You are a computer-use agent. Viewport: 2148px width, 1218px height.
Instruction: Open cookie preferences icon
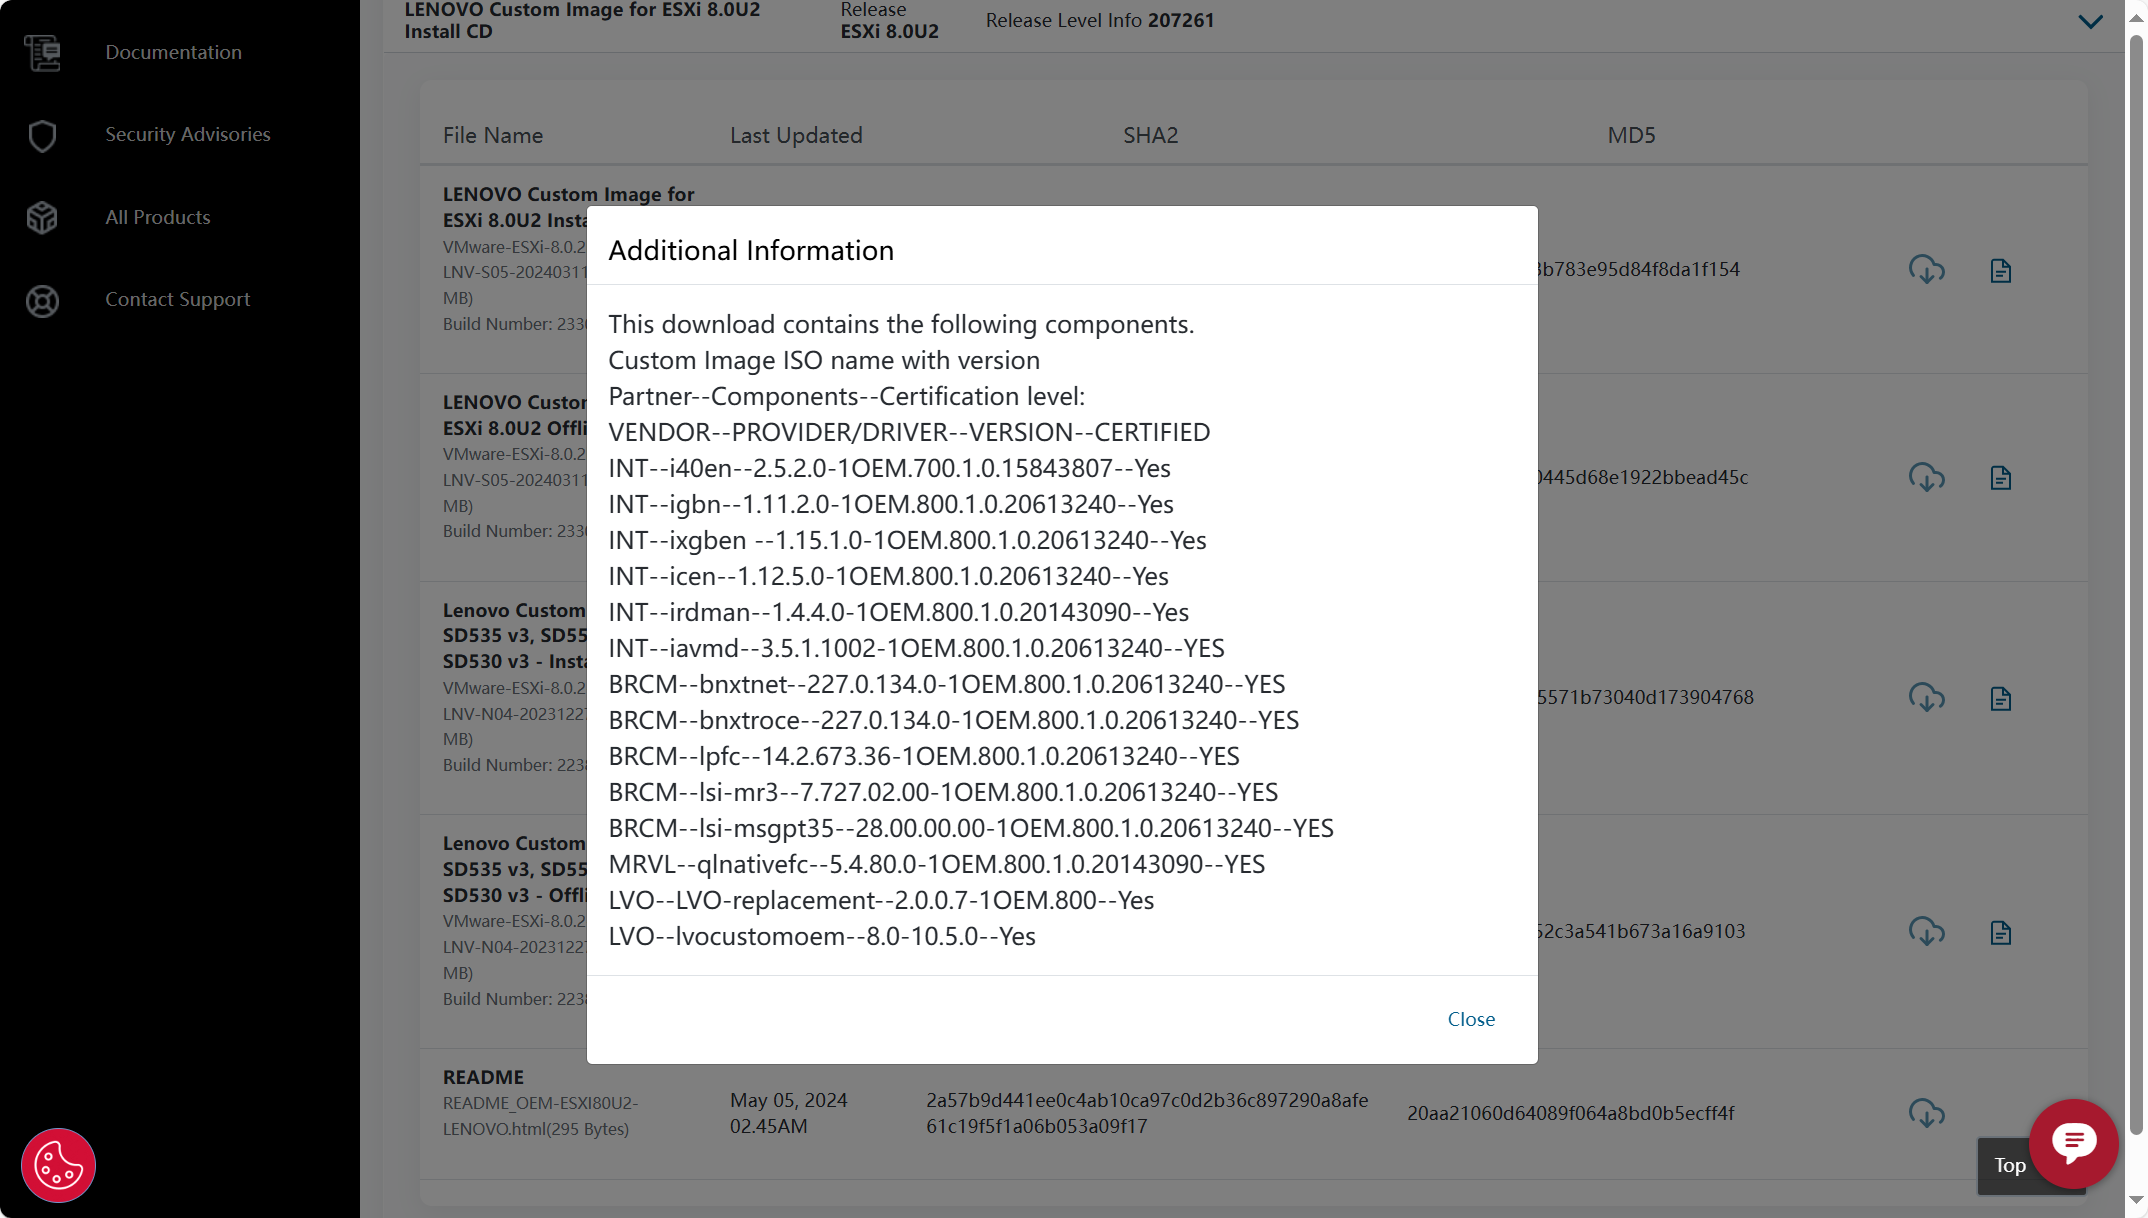tap(58, 1165)
